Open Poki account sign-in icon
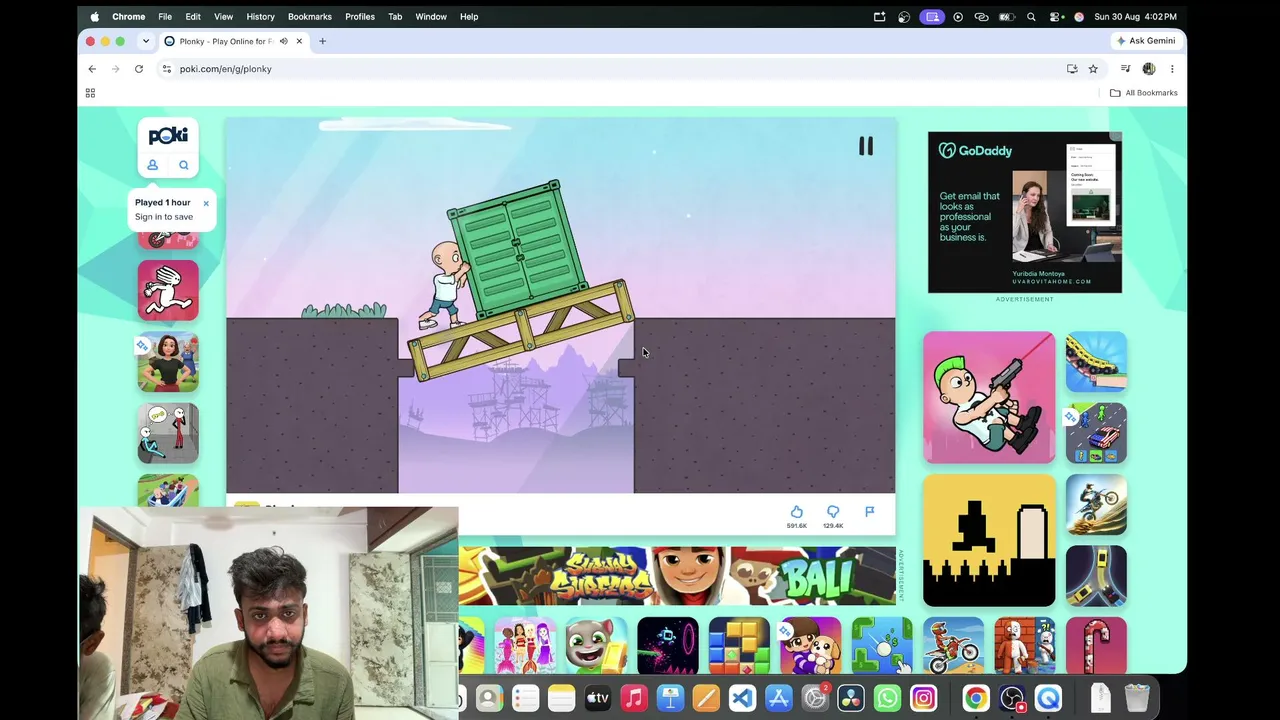1280x720 pixels. tap(153, 165)
